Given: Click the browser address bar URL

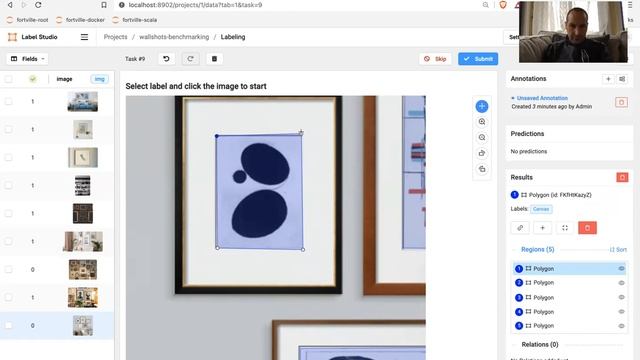Looking at the screenshot, I should click(195, 5).
